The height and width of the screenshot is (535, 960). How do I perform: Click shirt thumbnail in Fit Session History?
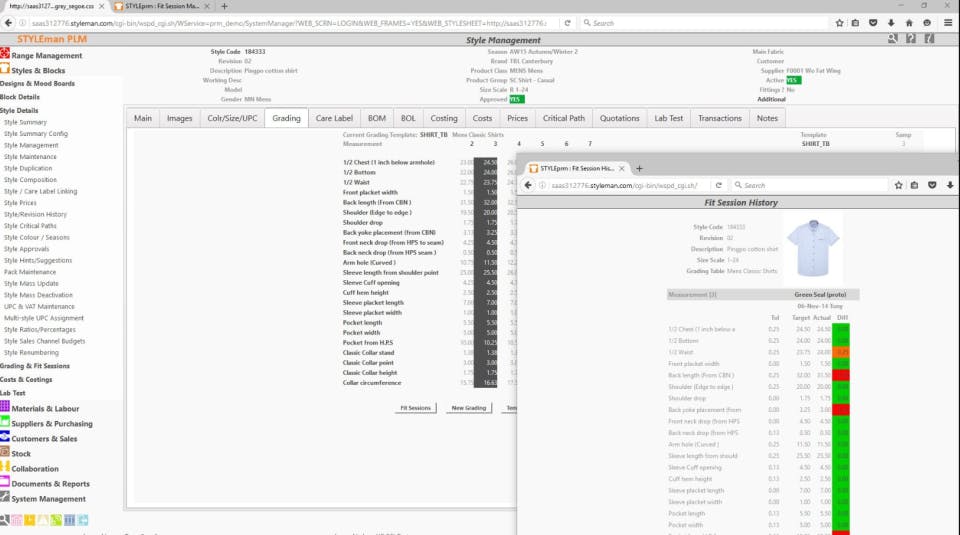coord(813,248)
